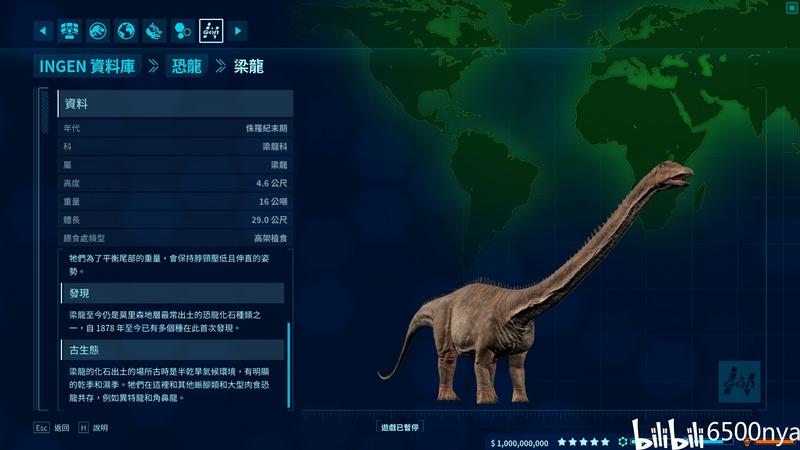Click the $1,000,000,000 funds display
Viewport: 800px width, 450px height.
pyautogui.click(x=519, y=443)
